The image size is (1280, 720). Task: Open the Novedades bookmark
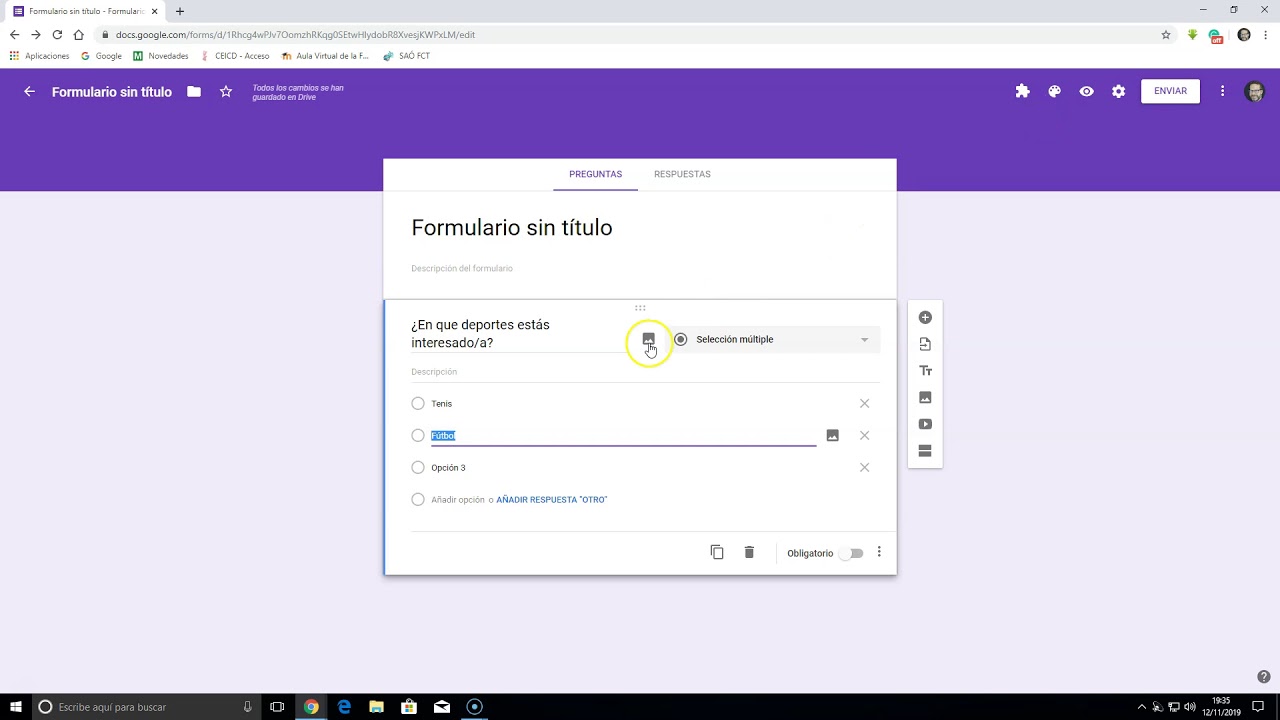click(160, 56)
